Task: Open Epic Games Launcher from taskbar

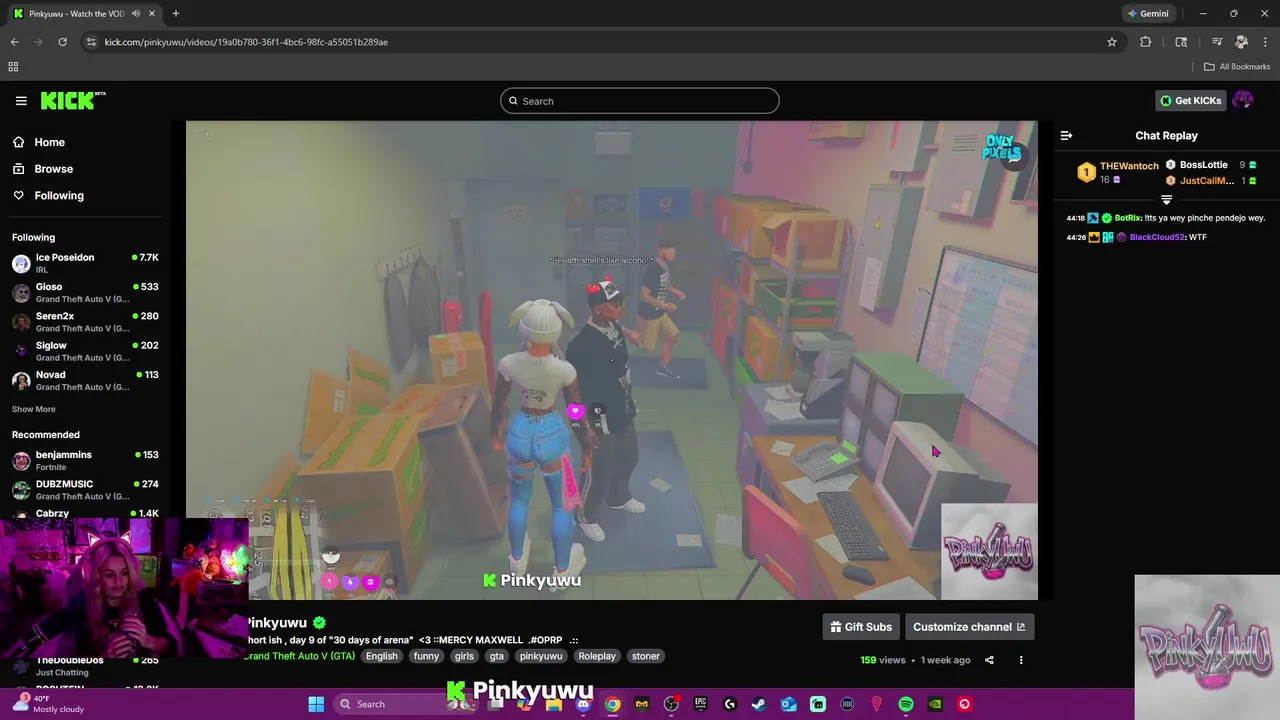Action: point(700,704)
